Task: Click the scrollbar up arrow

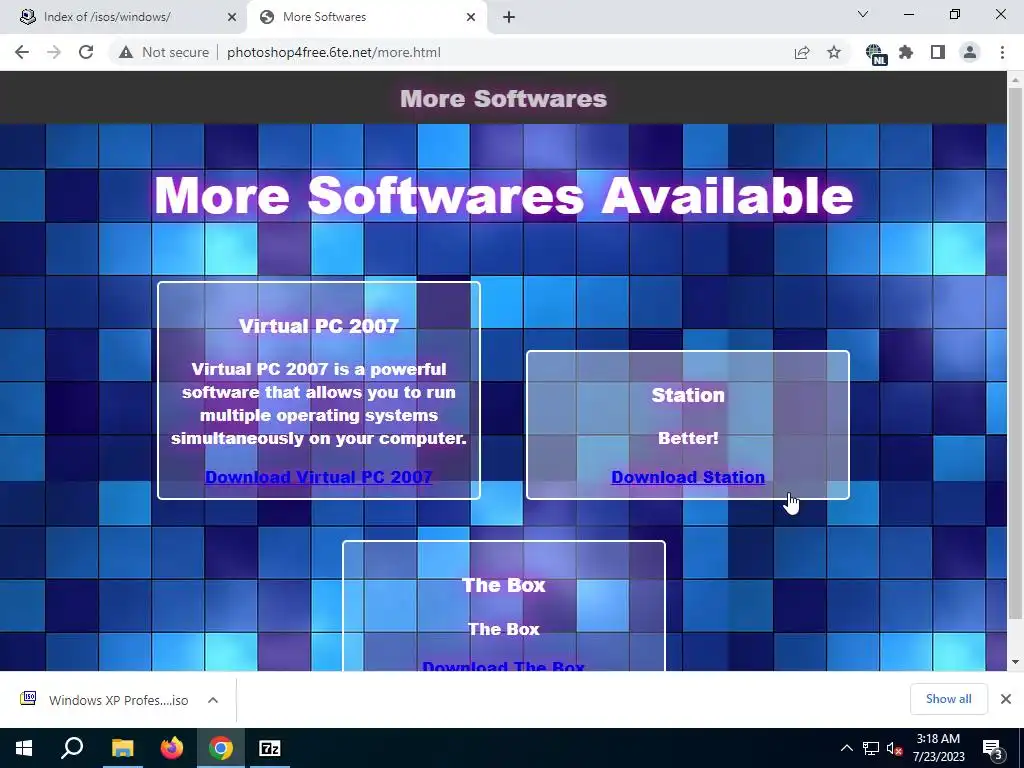Action: pos(1015,79)
